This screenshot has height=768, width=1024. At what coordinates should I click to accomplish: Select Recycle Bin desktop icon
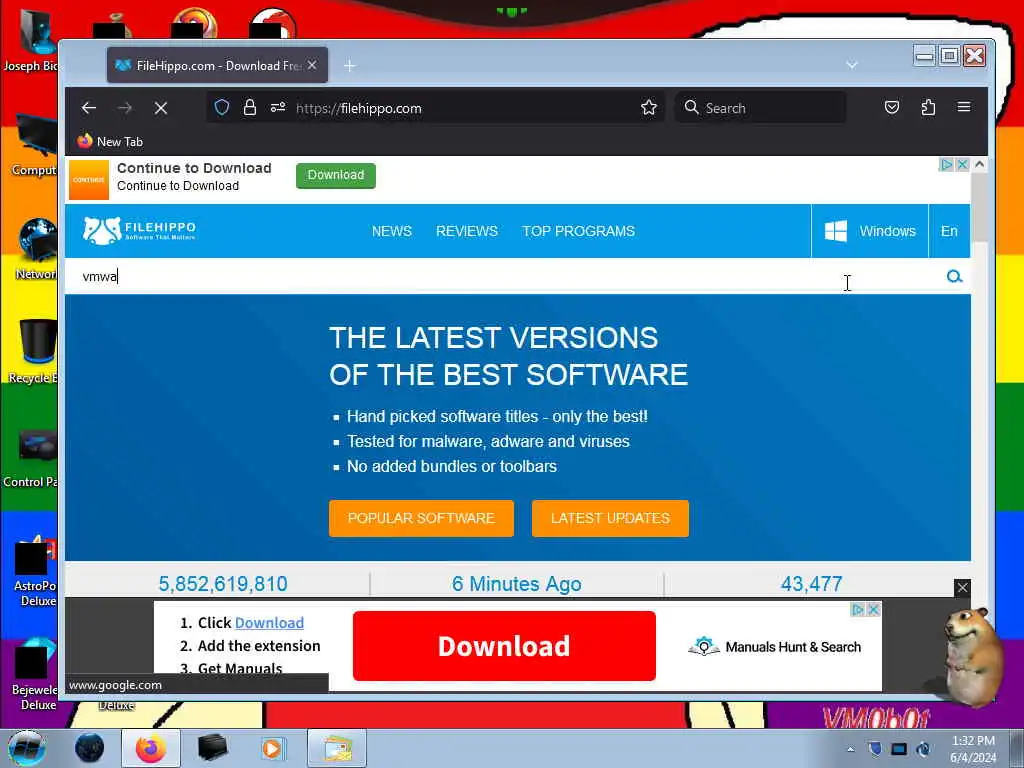tap(33, 351)
